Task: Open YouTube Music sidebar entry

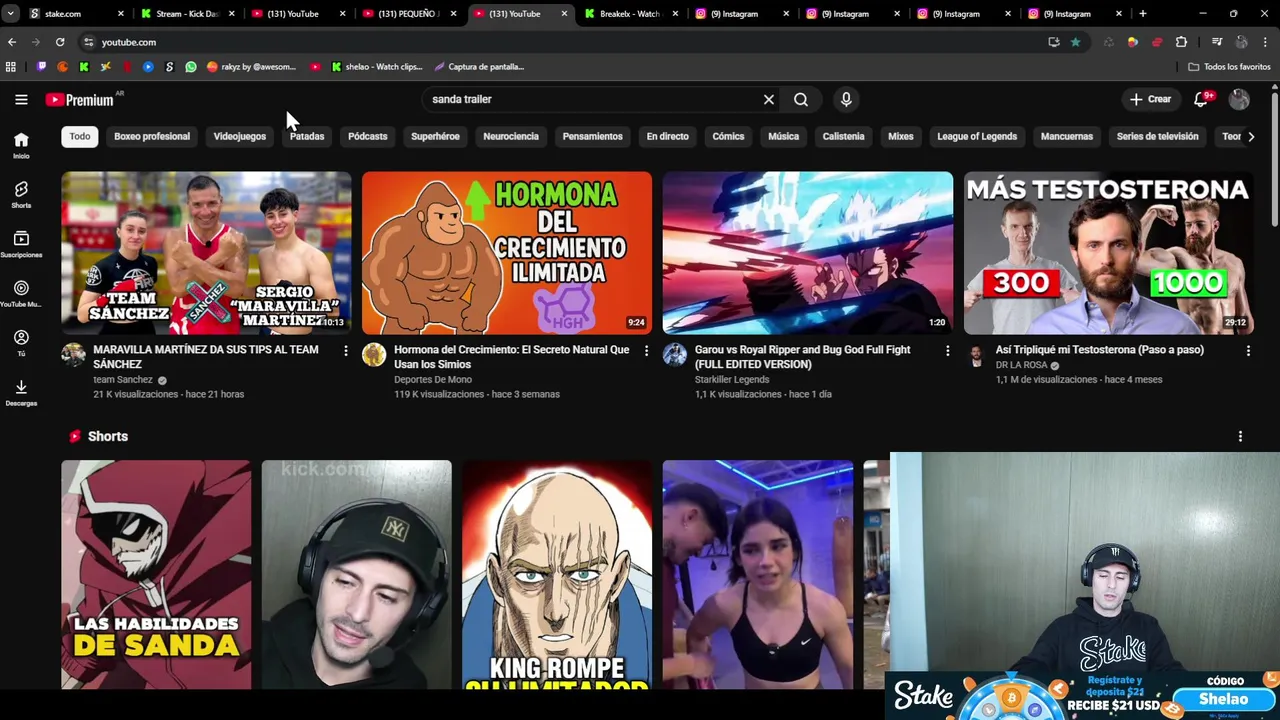Action: [21, 294]
